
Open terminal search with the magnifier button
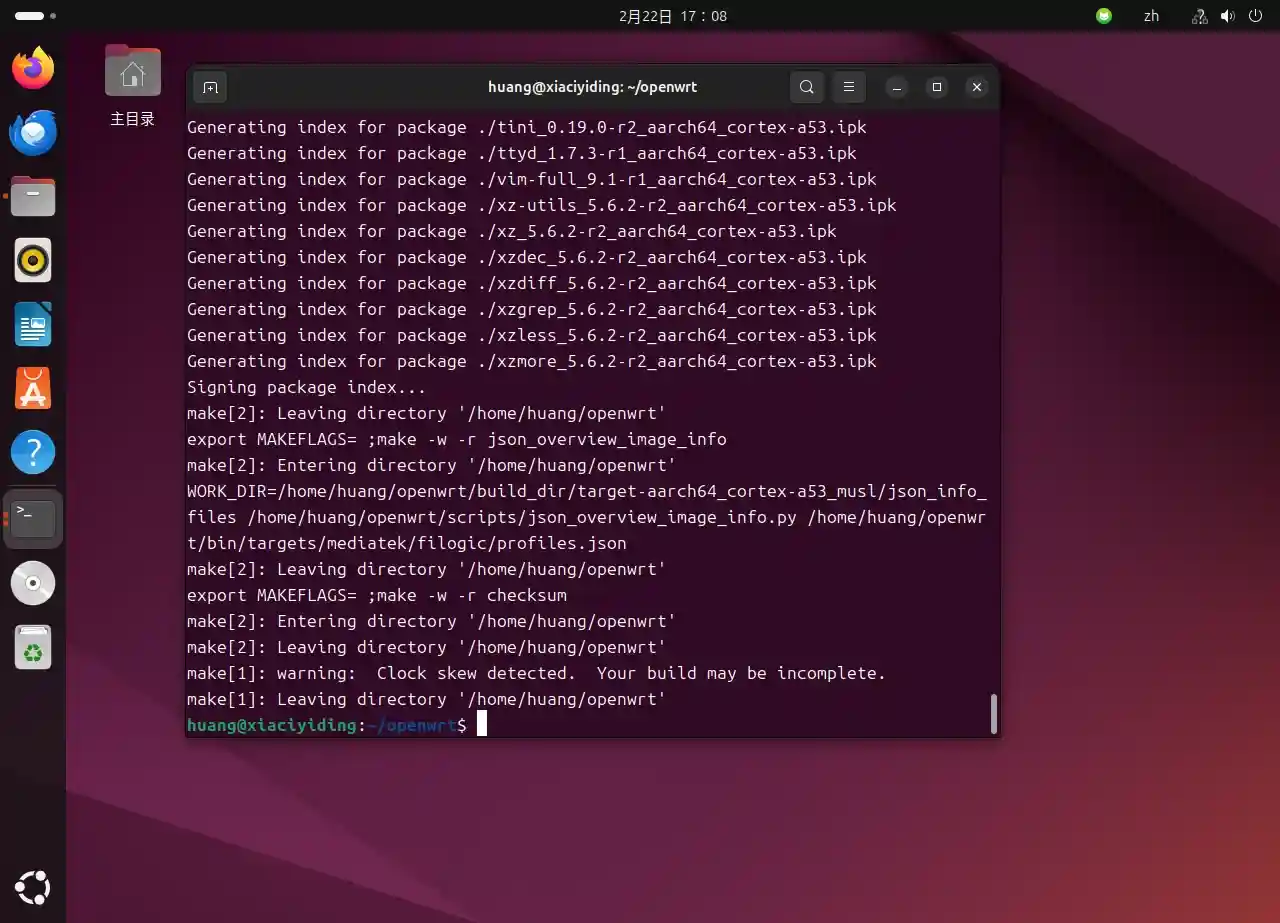point(807,87)
